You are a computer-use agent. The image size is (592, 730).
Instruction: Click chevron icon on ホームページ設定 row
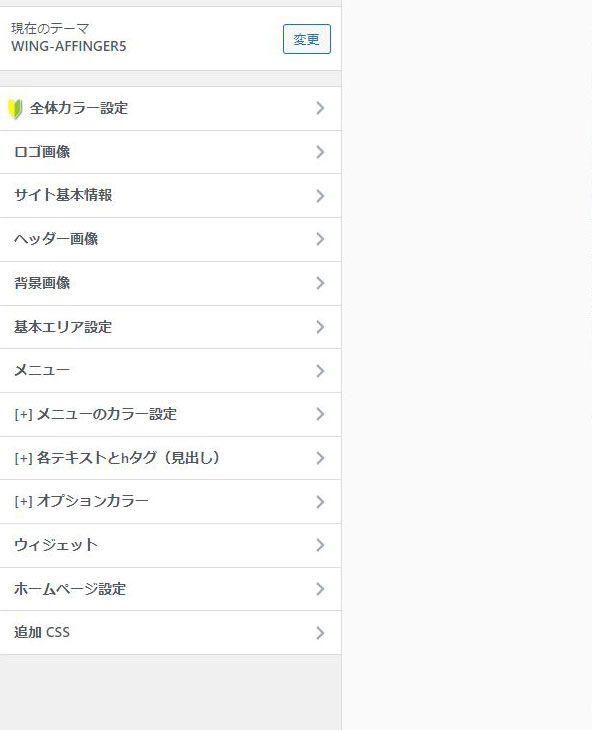[x=320, y=589]
